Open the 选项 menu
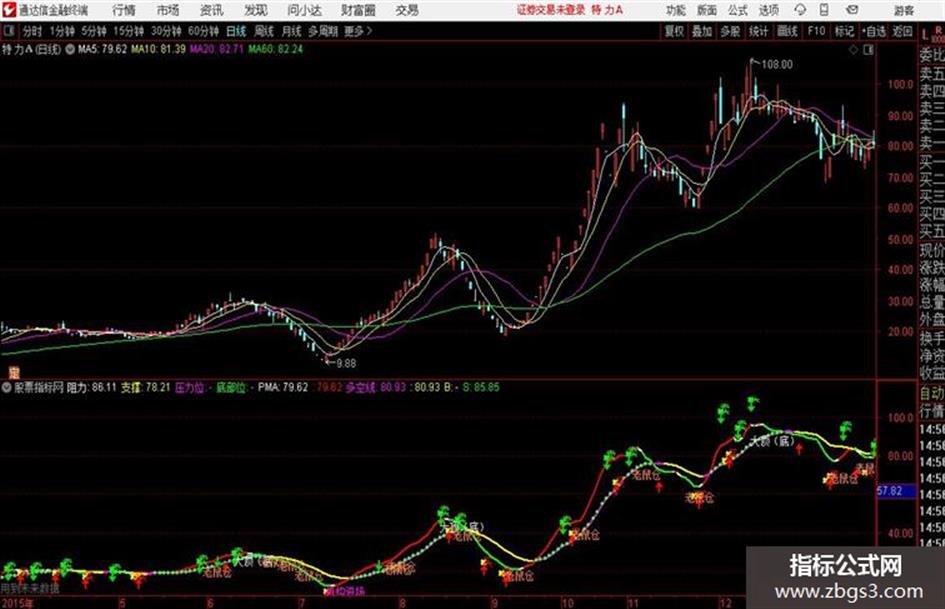945x609 pixels. tap(768, 10)
